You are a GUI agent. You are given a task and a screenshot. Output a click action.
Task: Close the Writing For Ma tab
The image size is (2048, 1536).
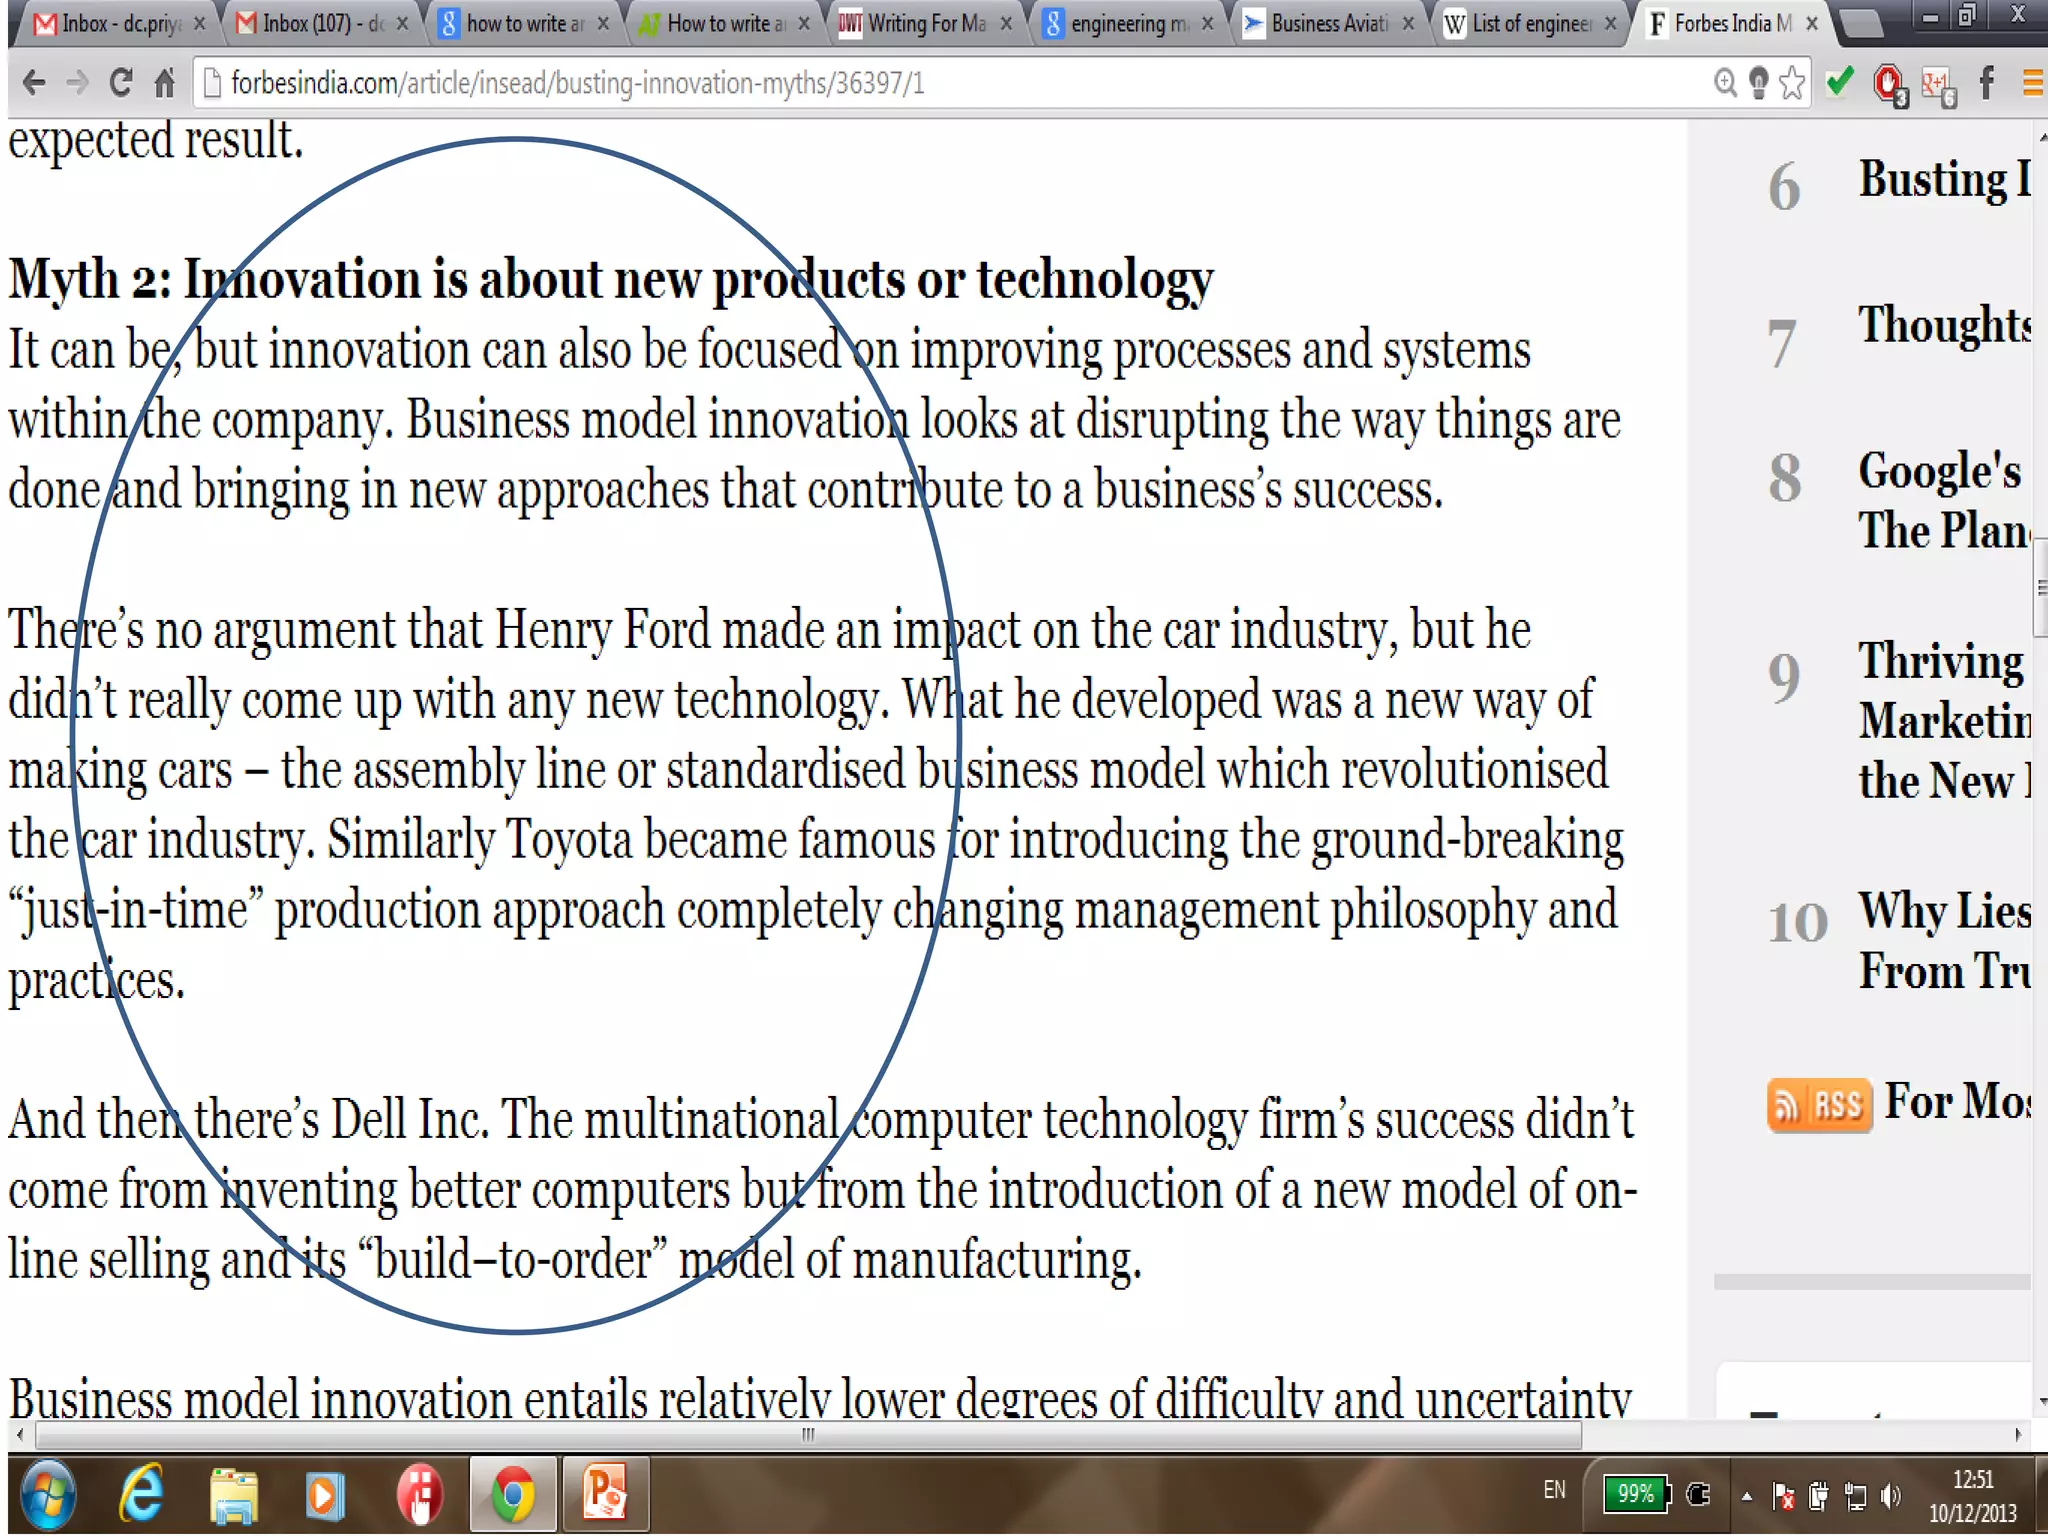point(1006,23)
